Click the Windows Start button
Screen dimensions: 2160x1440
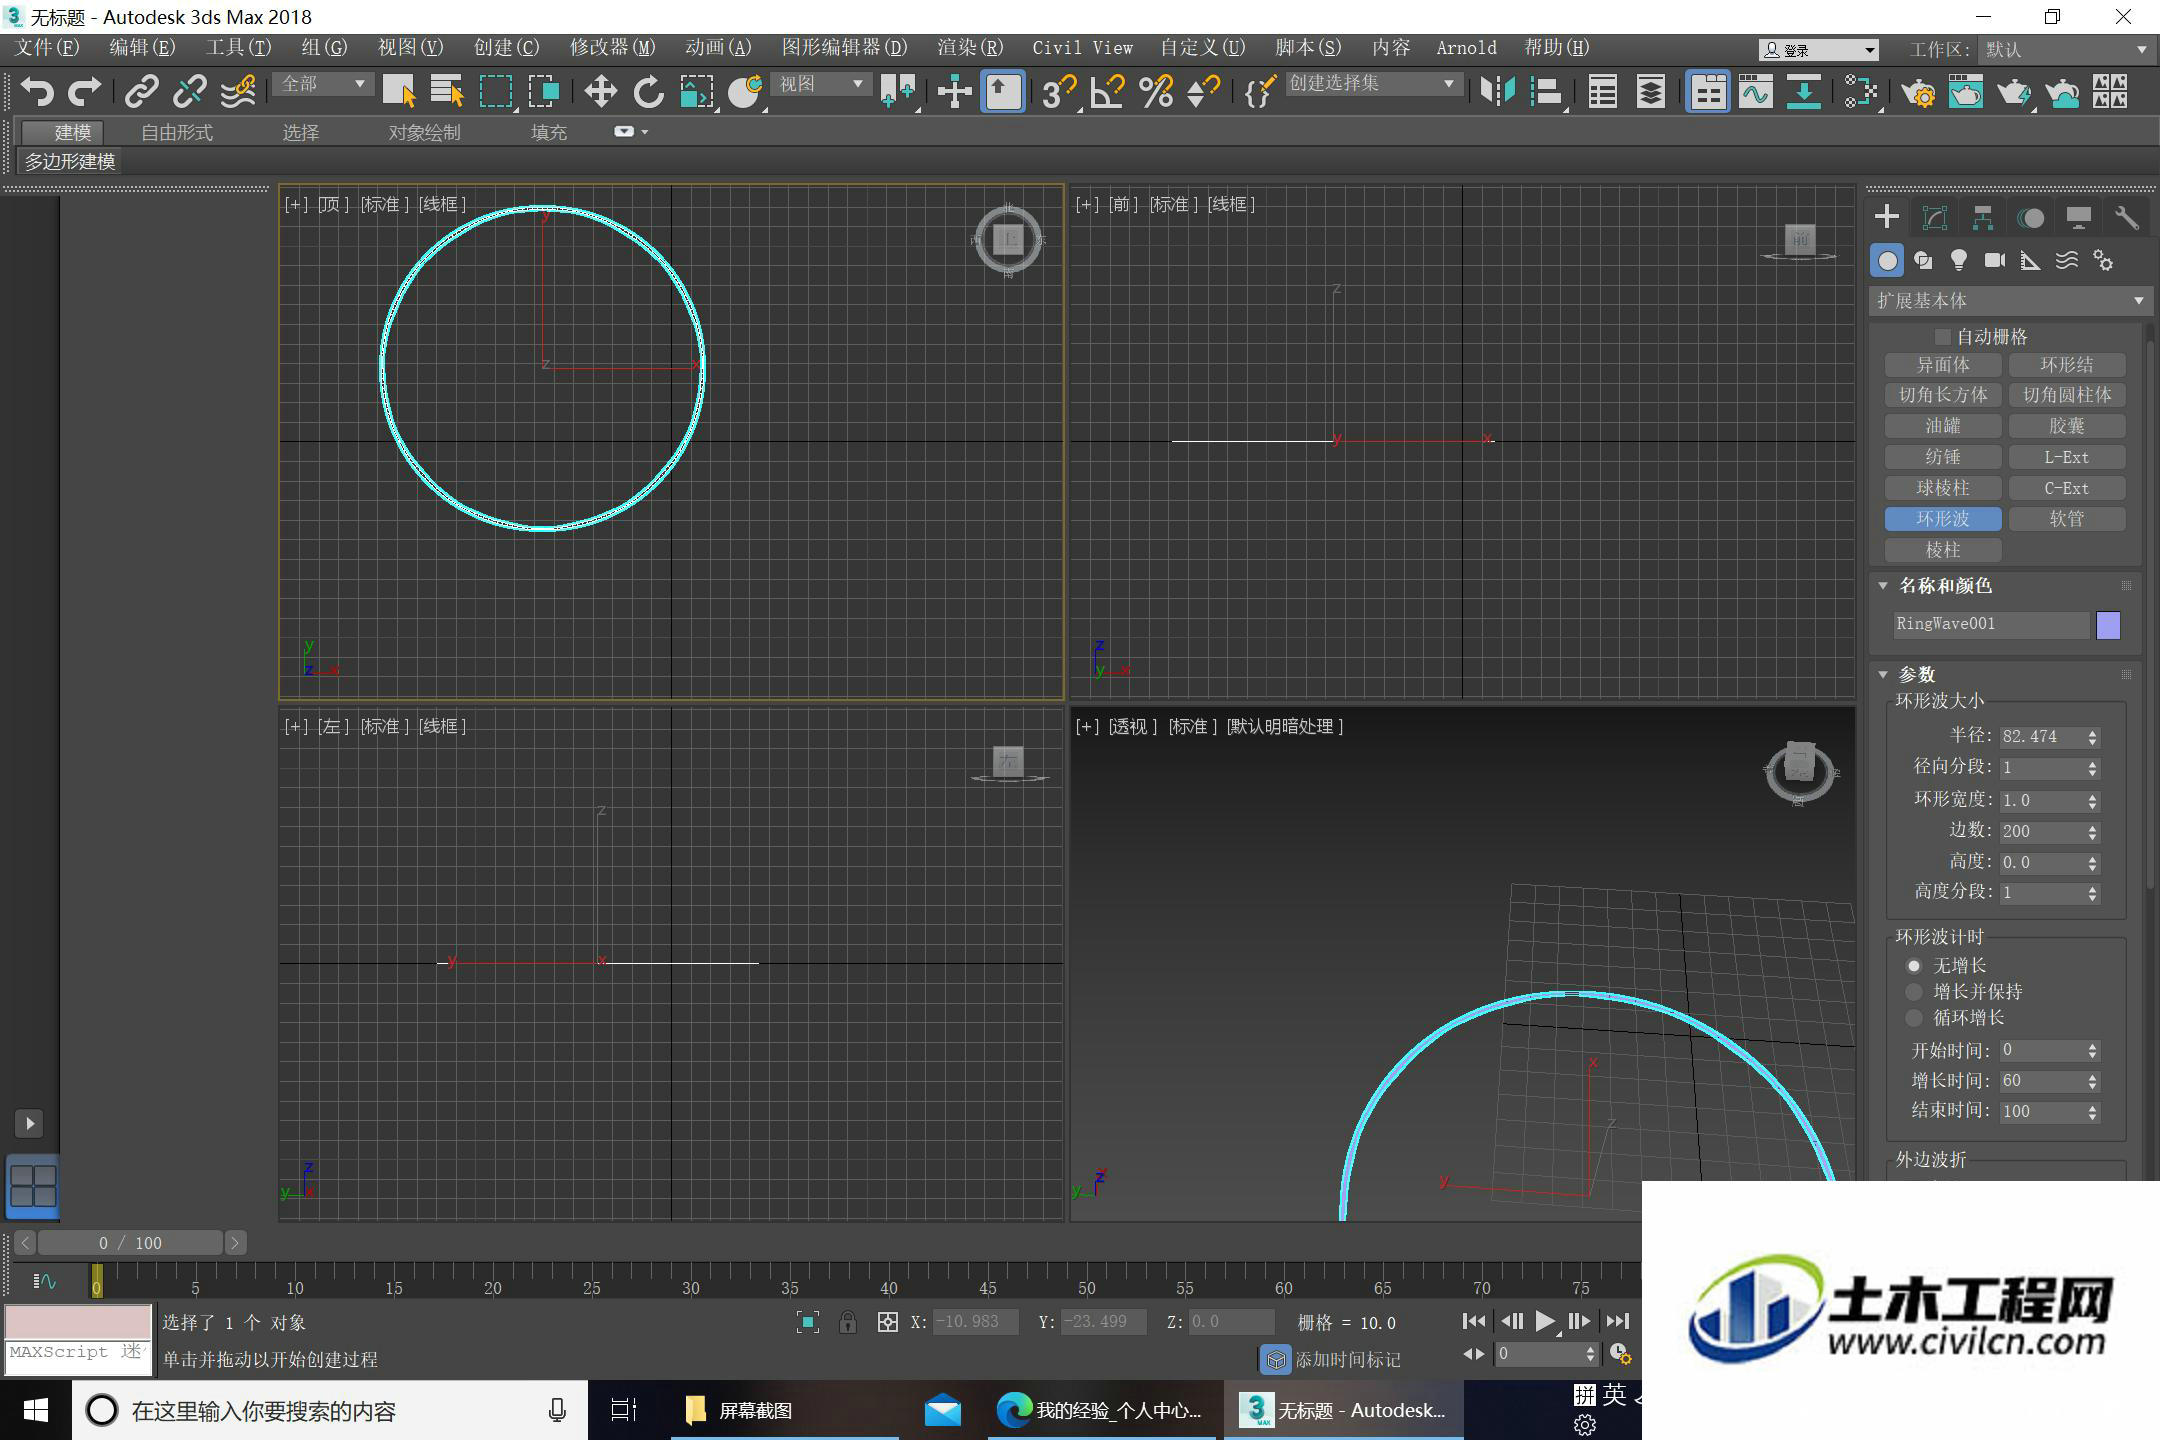click(x=36, y=1411)
